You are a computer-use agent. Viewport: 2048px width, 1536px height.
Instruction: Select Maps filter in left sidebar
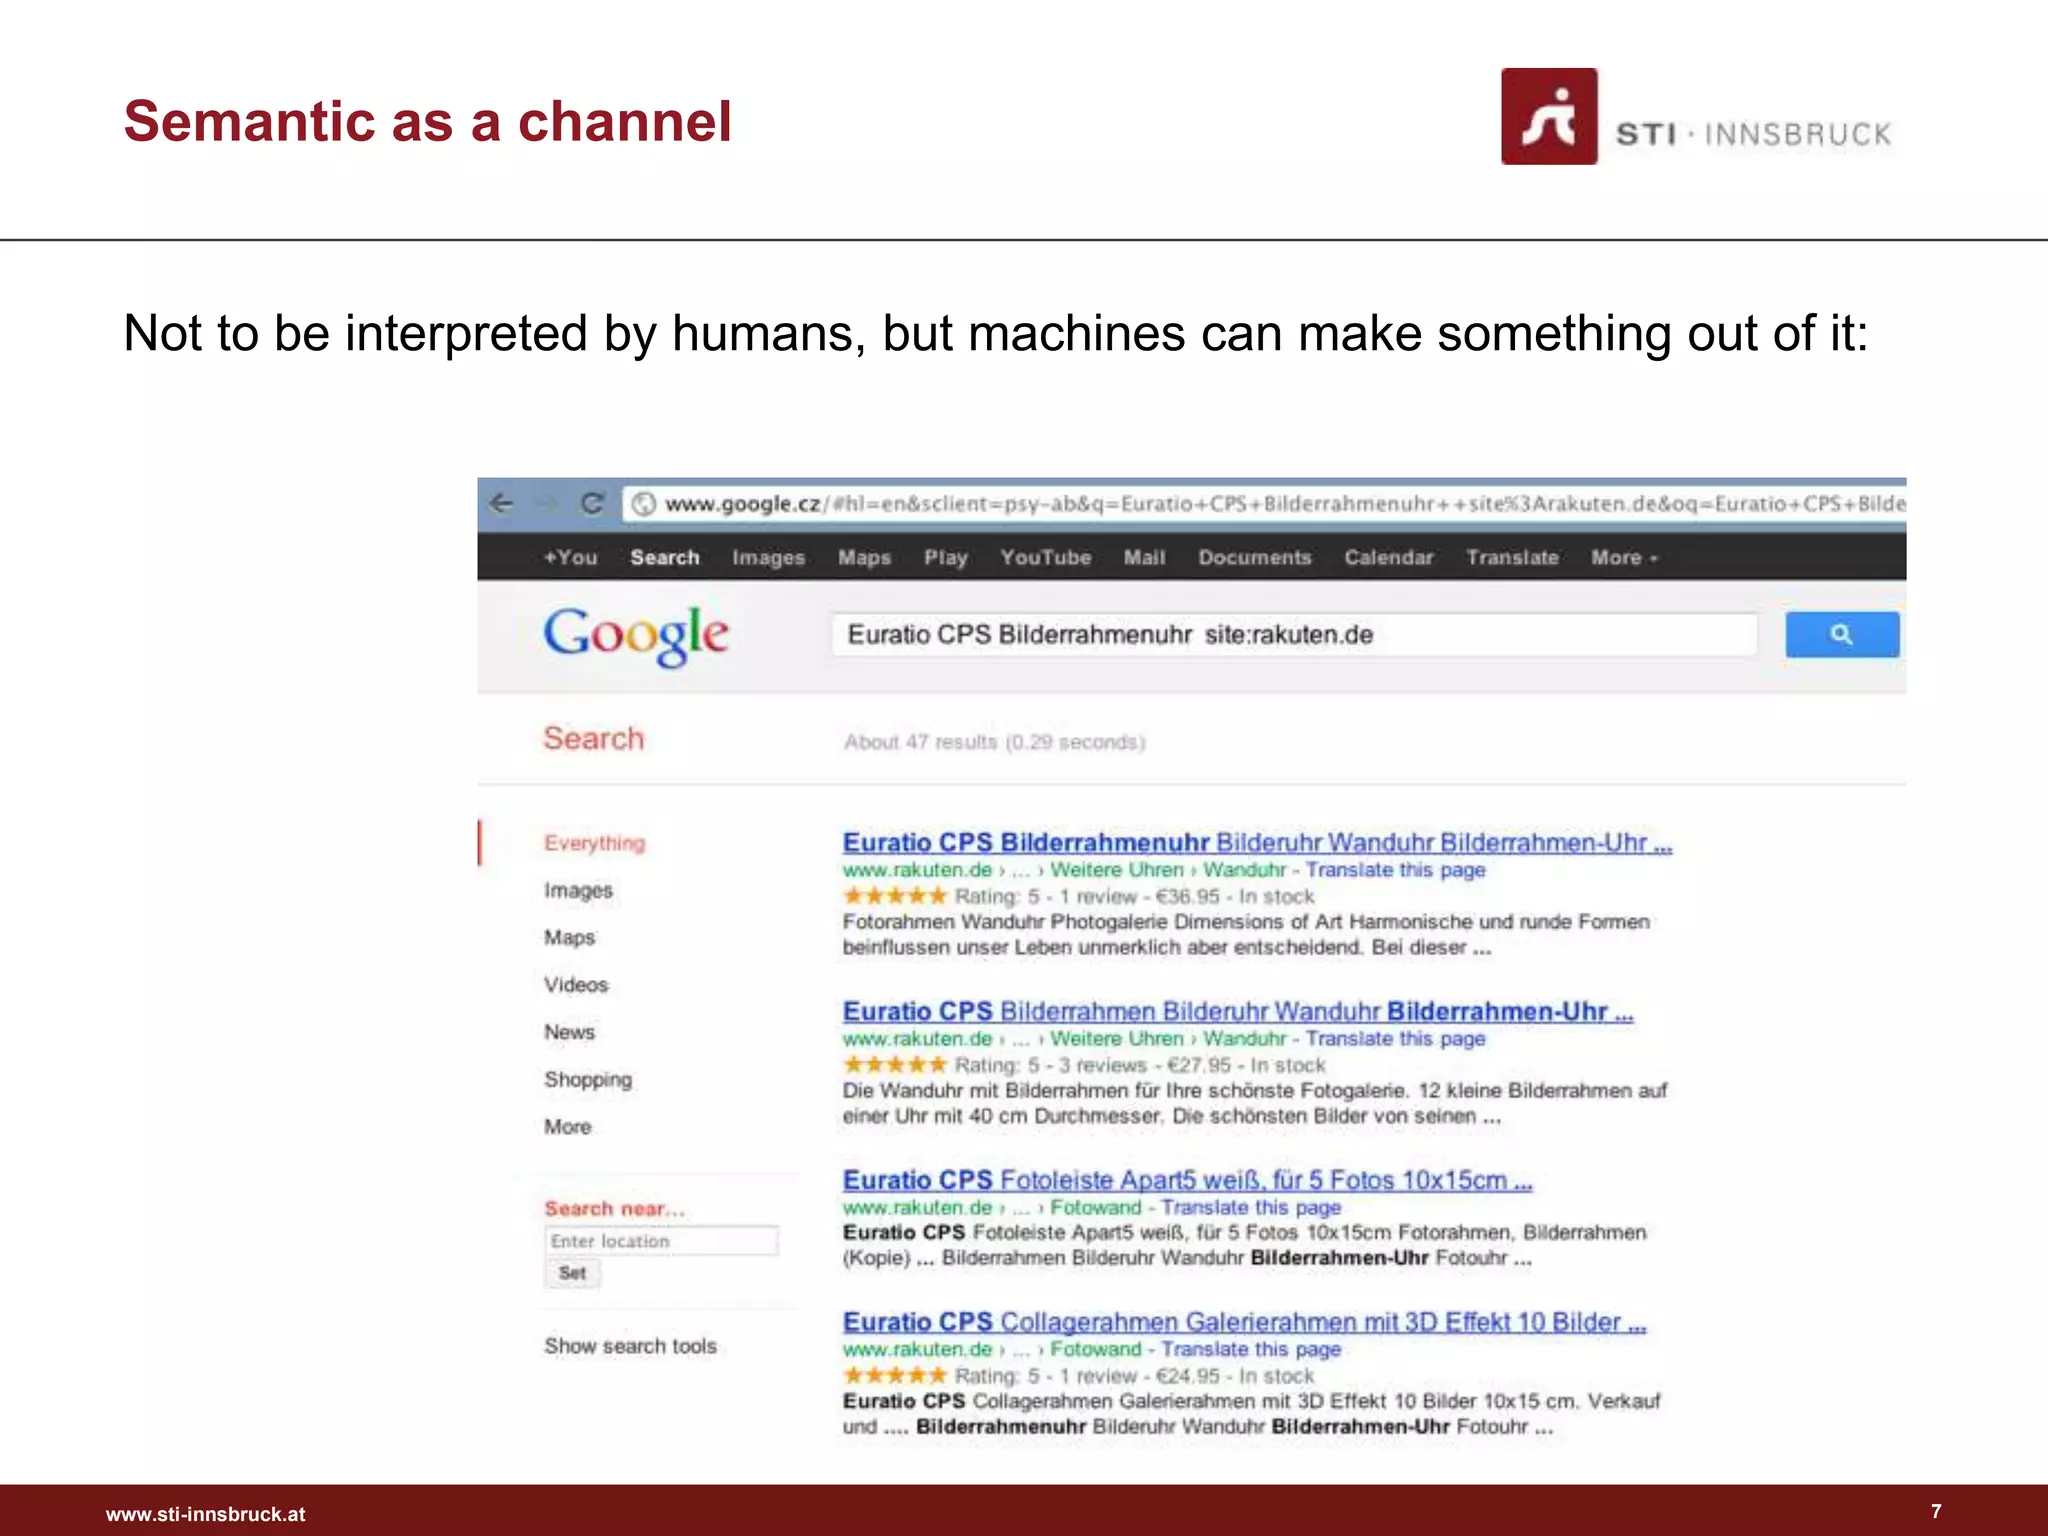click(569, 937)
